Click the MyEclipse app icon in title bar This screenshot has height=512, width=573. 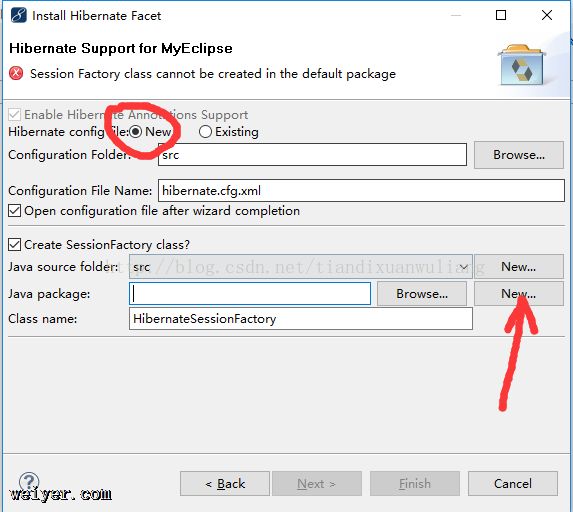click(x=19, y=15)
